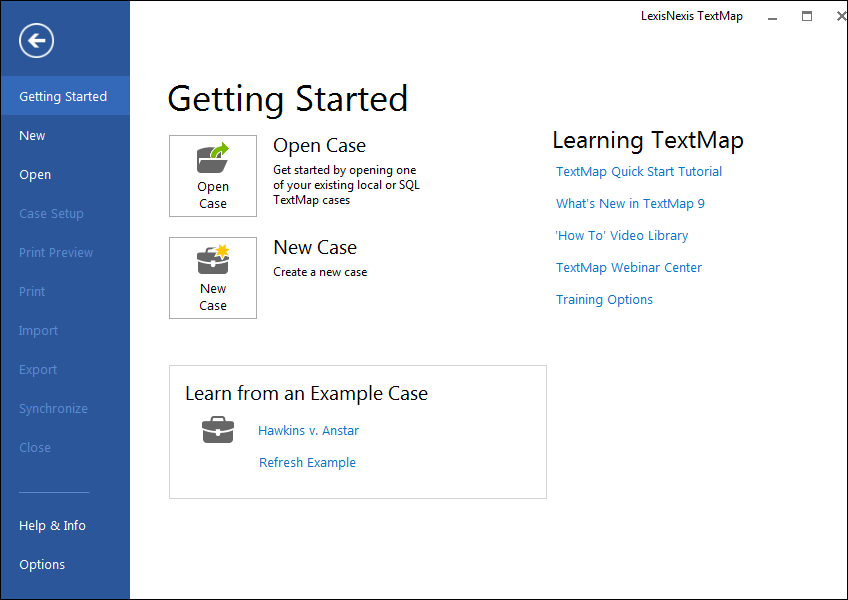Image resolution: width=848 pixels, height=600 pixels.
Task: Click the Learning TextMap heading
Action: tap(648, 140)
